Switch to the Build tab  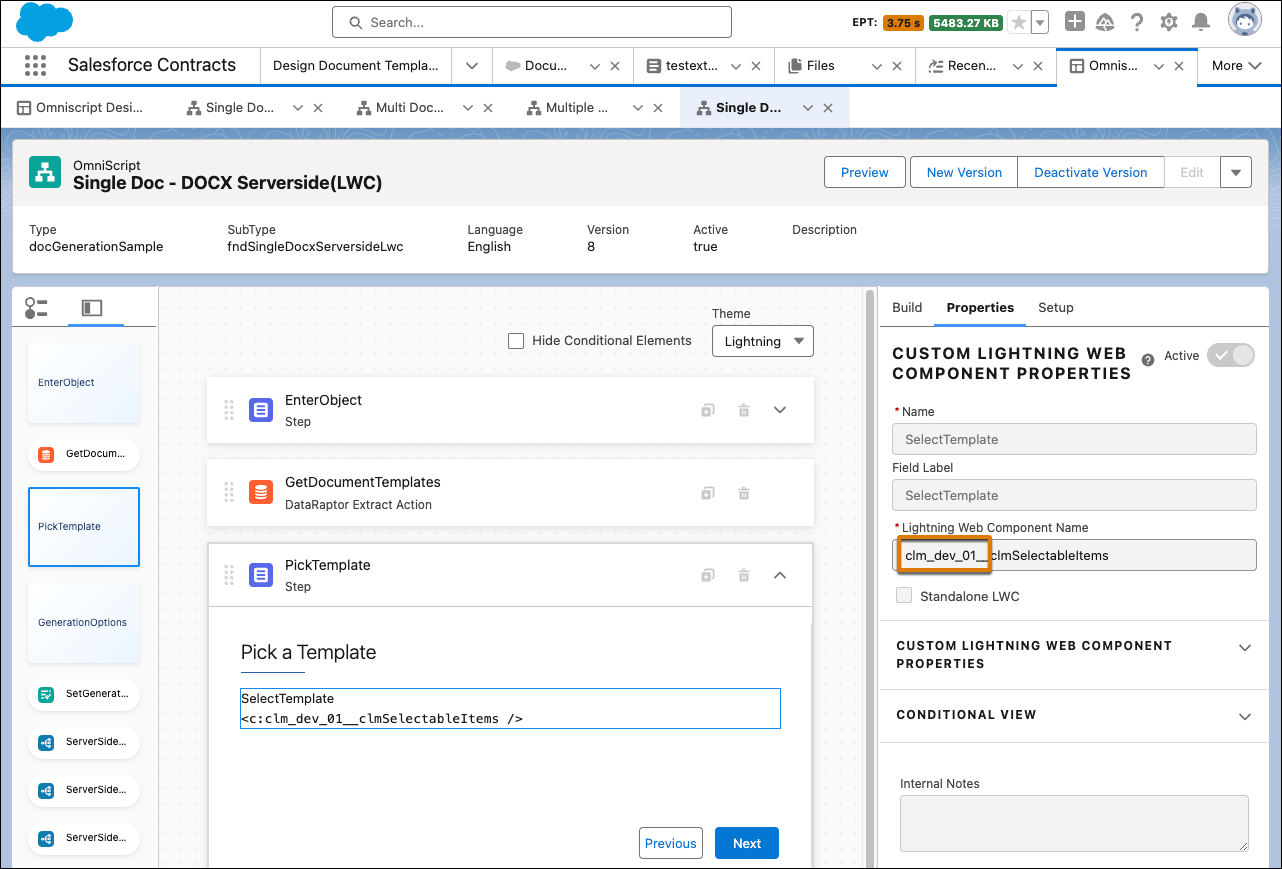[x=907, y=307]
